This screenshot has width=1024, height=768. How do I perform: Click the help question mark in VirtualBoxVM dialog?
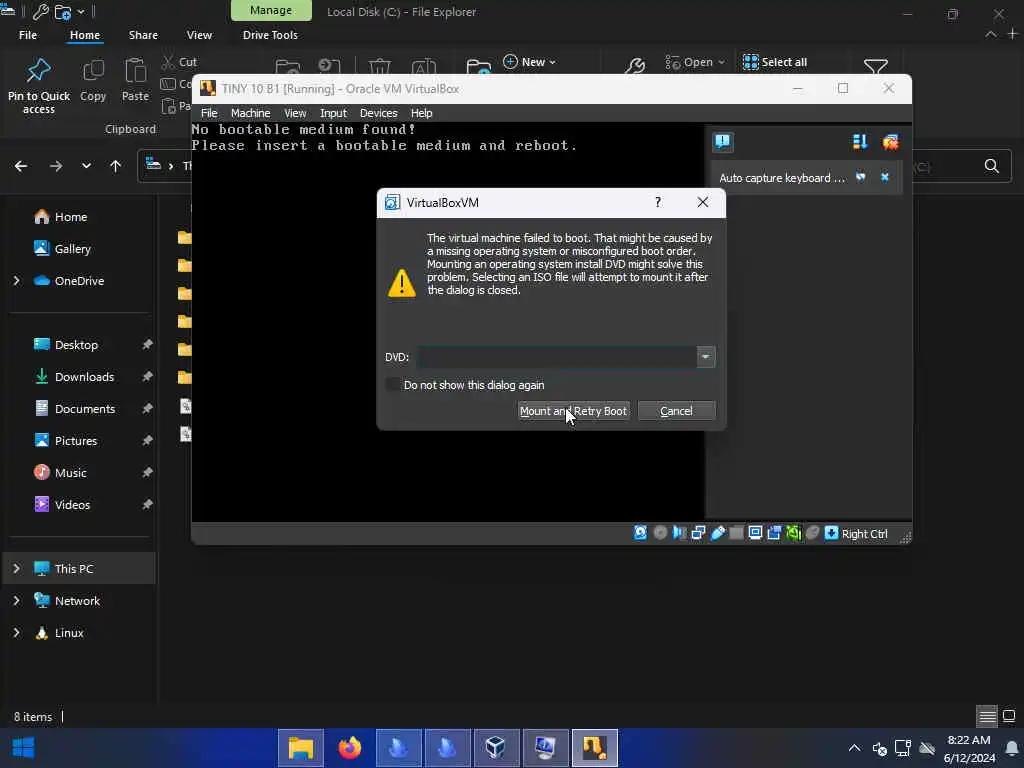658,202
